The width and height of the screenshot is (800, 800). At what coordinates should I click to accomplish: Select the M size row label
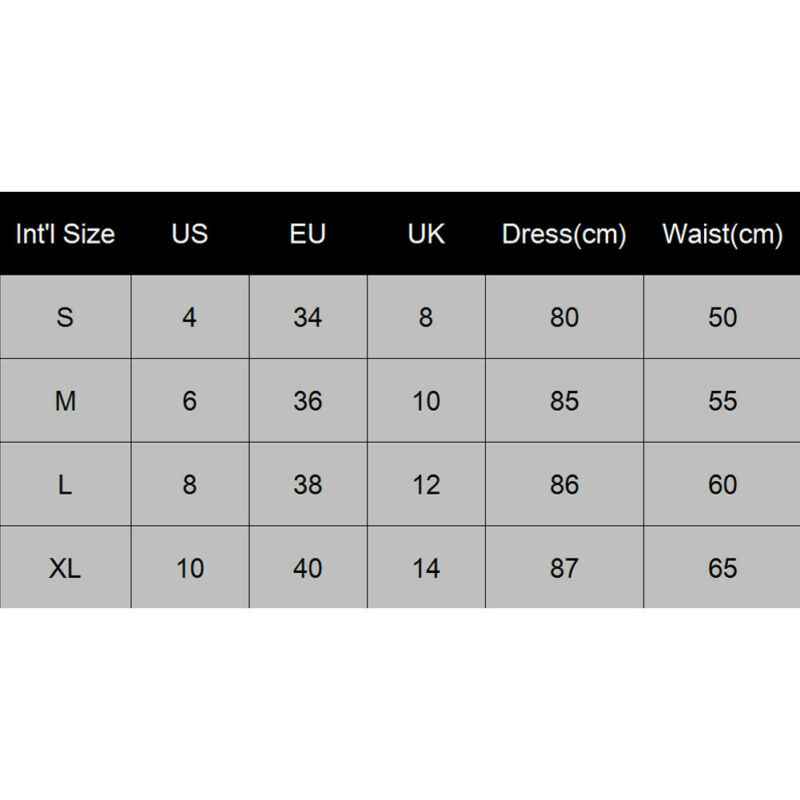point(65,401)
